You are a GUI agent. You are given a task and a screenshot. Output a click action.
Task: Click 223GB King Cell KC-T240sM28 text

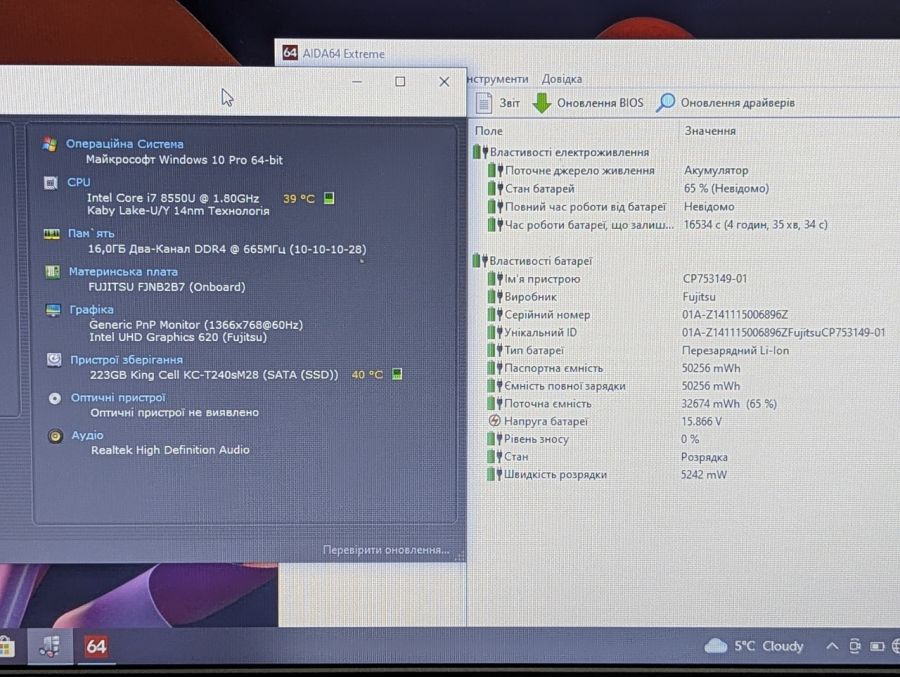click(x=214, y=374)
